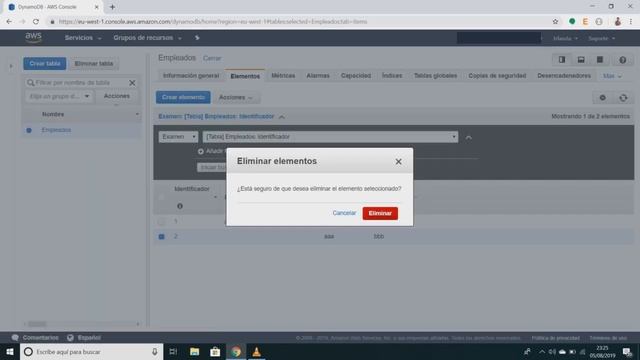Switch to Tablas globales tab
Viewport: 640px width, 360px height.
(x=435, y=76)
